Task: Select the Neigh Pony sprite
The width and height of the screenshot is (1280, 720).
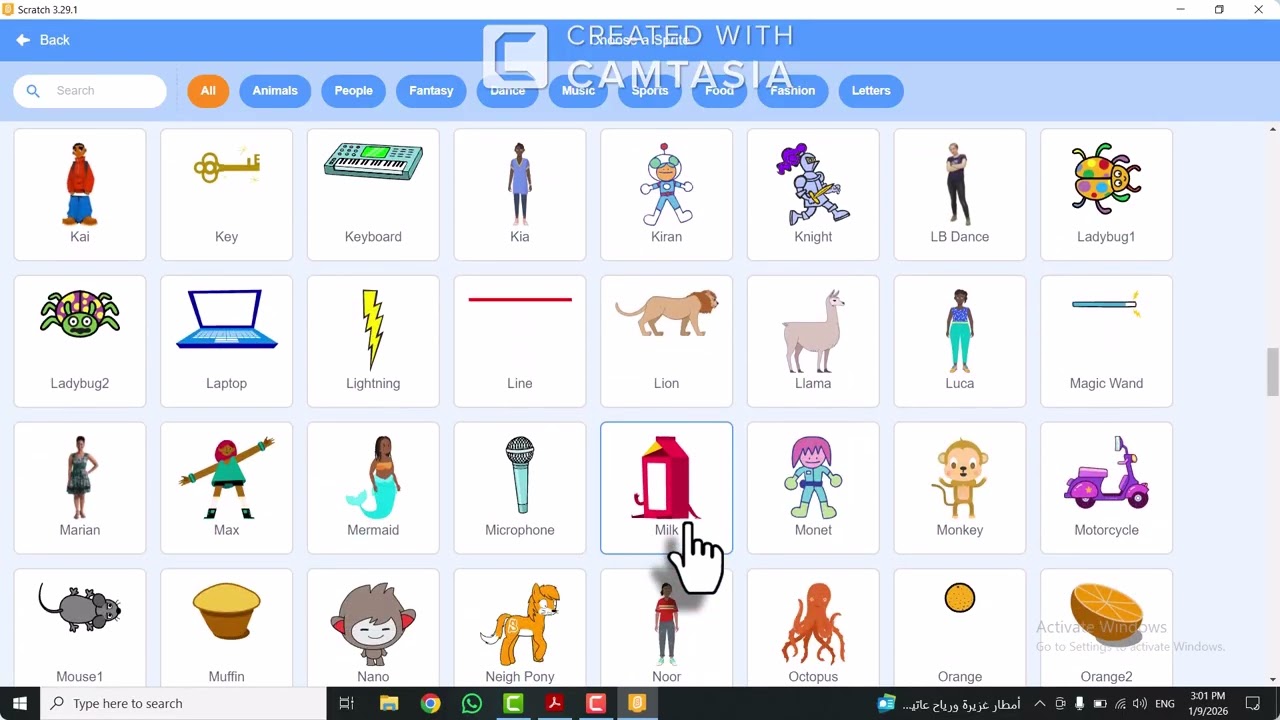Action: point(520,628)
